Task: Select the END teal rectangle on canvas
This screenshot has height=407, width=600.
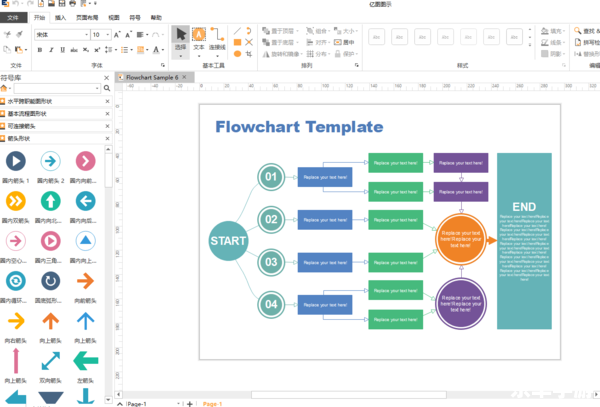Action: tap(524, 241)
